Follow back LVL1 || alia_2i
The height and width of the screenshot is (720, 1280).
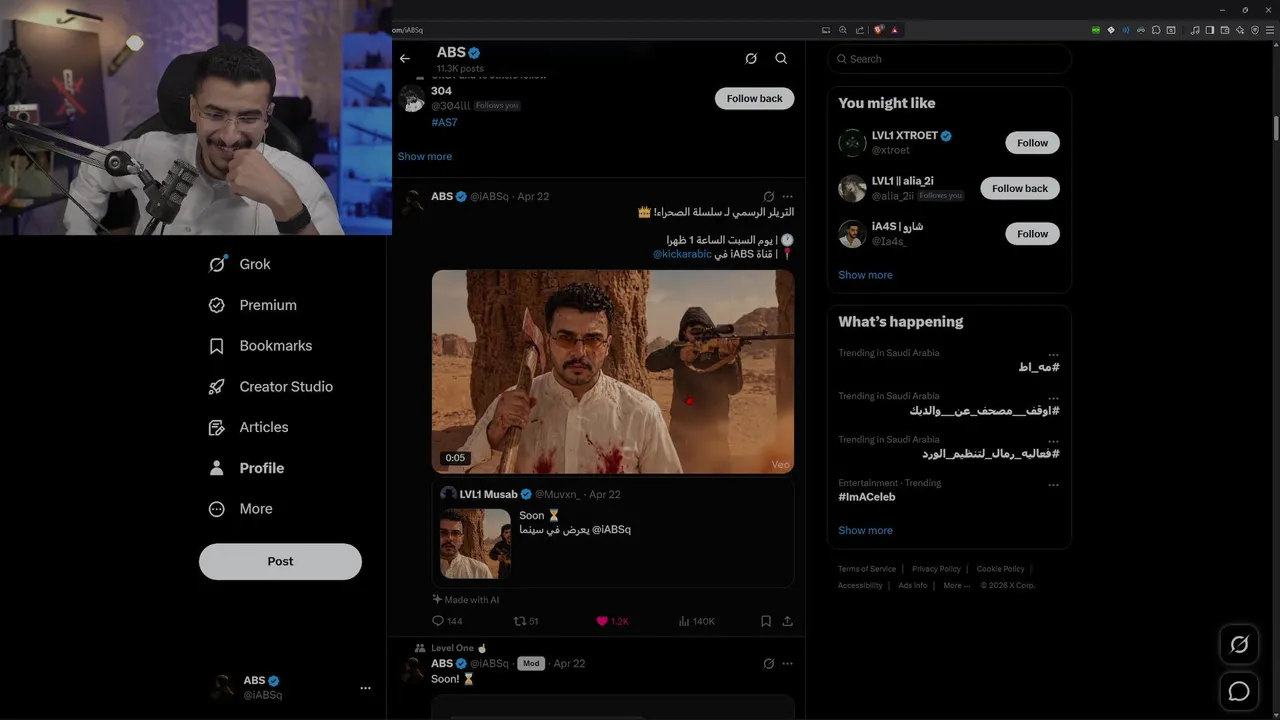(1020, 188)
